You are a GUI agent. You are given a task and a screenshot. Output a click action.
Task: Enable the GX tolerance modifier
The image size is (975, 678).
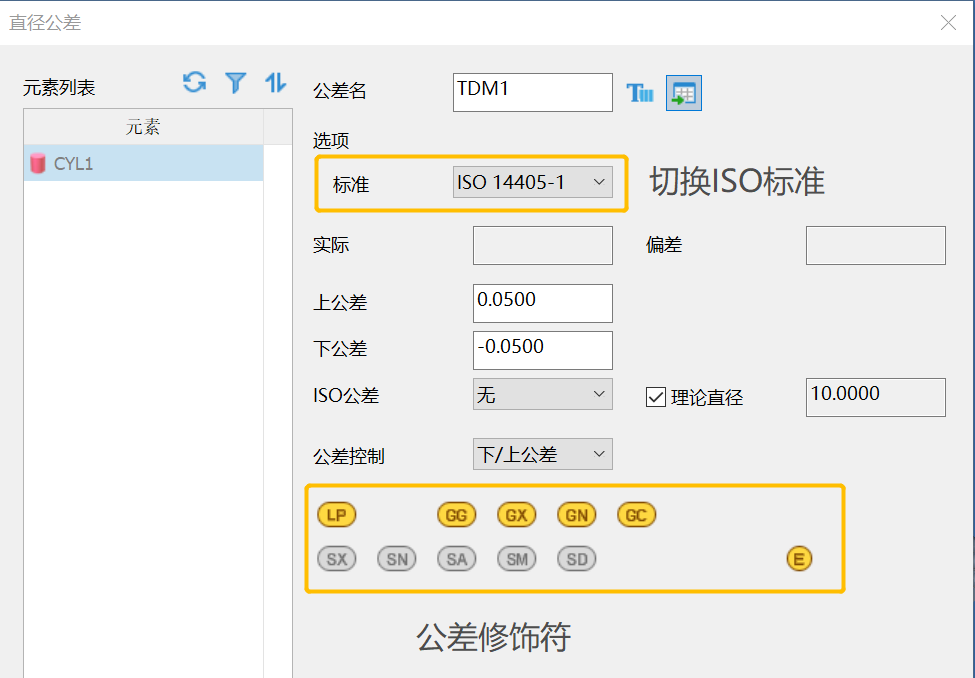(x=516, y=514)
